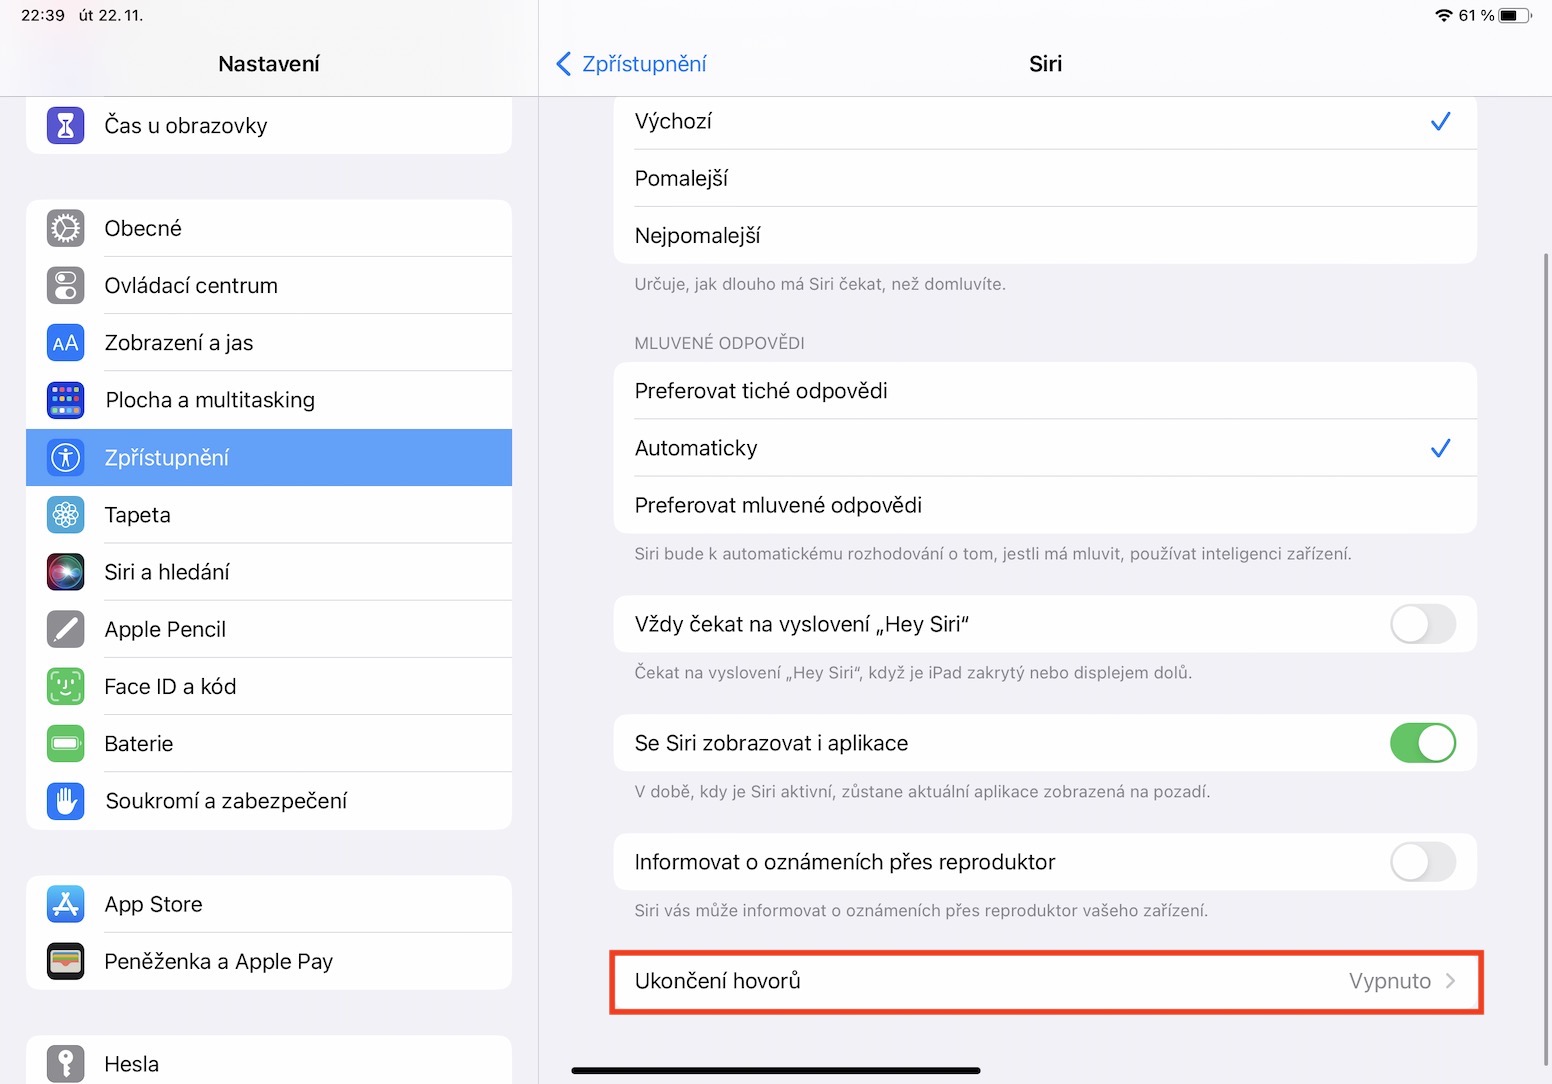Open Ovládací centrum icon
This screenshot has height=1084, width=1552.
[66, 285]
